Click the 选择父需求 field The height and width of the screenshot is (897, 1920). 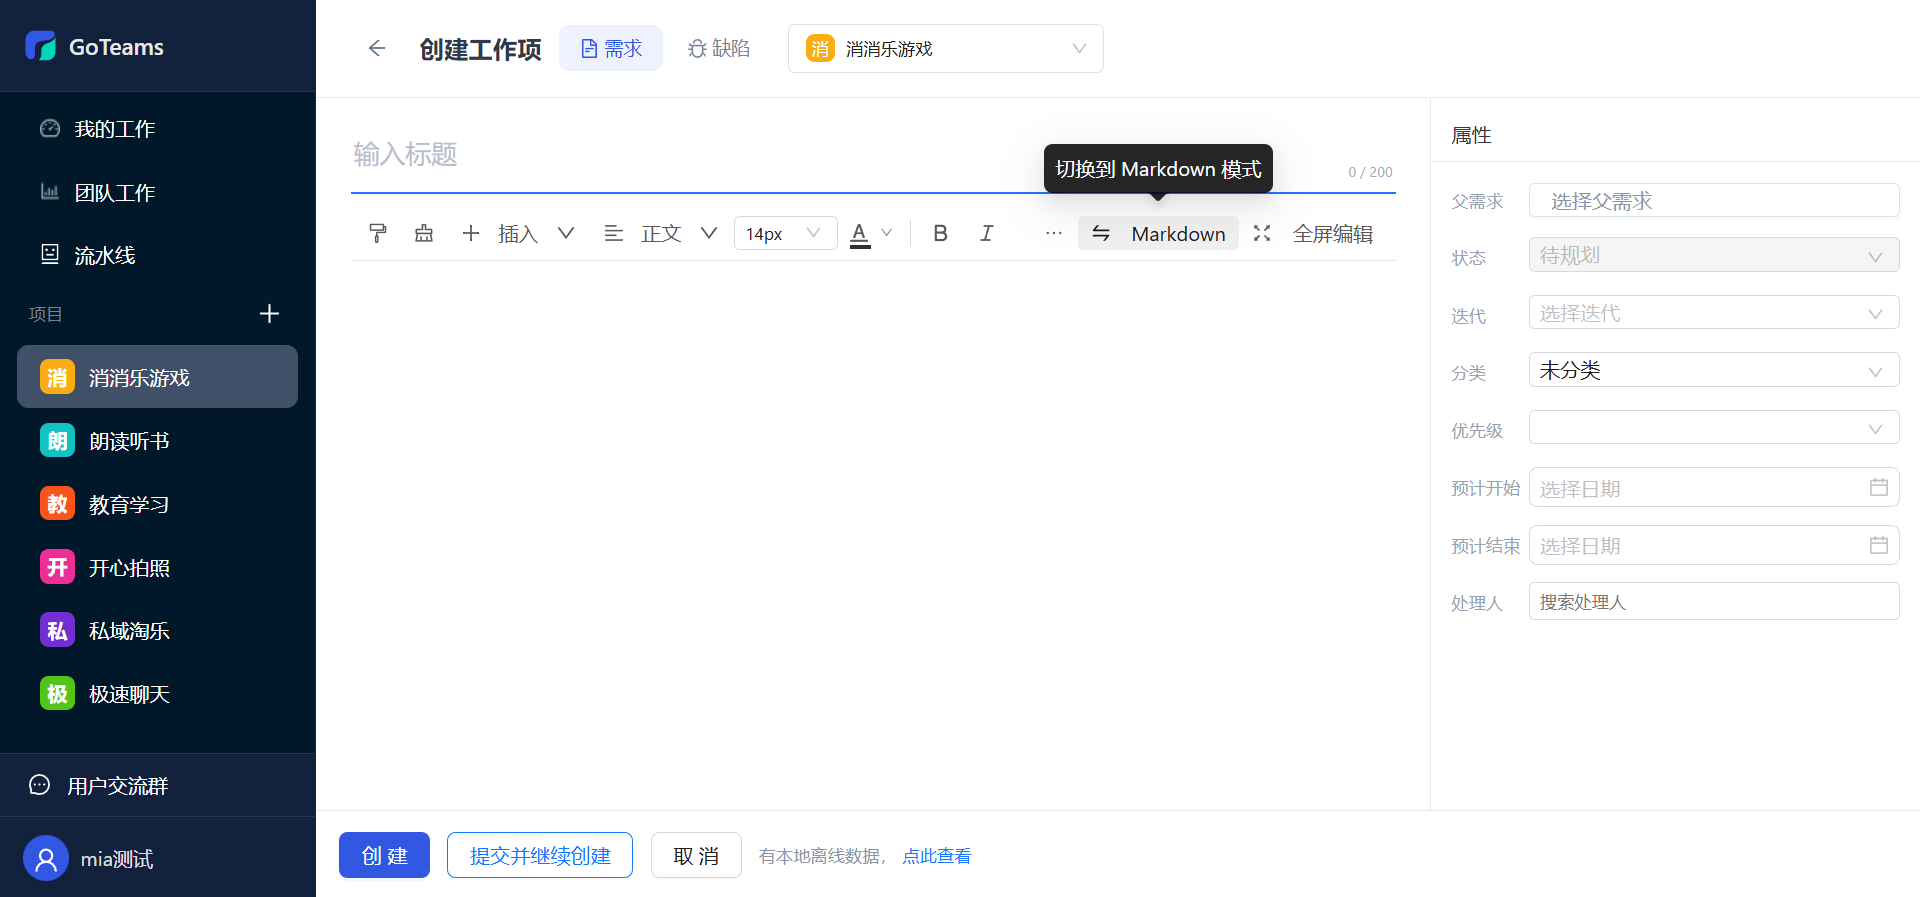pos(1714,200)
